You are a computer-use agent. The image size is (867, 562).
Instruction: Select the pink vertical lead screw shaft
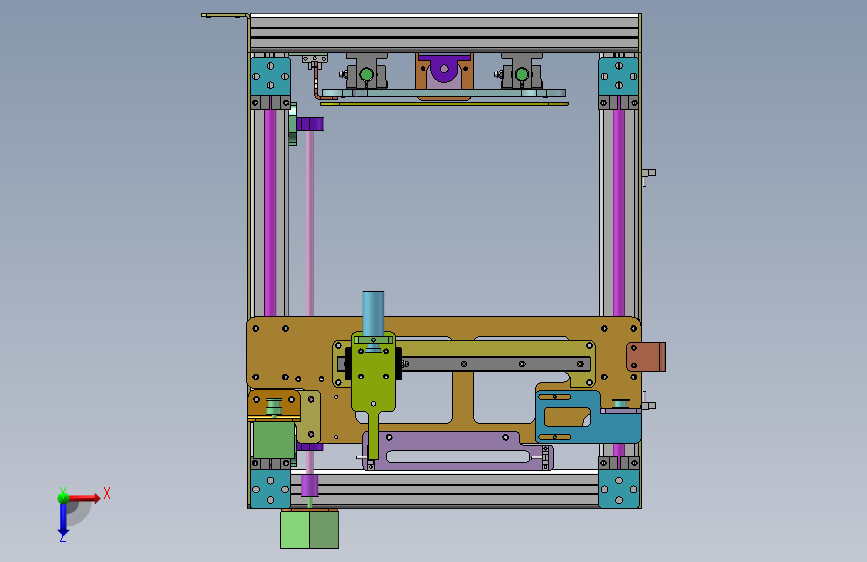[310, 224]
